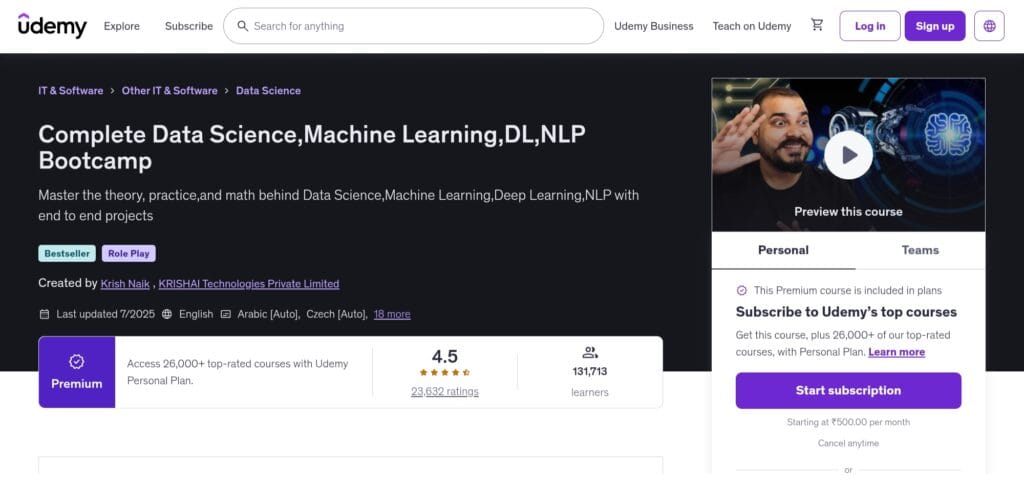Click the course title heading

pos(312,147)
